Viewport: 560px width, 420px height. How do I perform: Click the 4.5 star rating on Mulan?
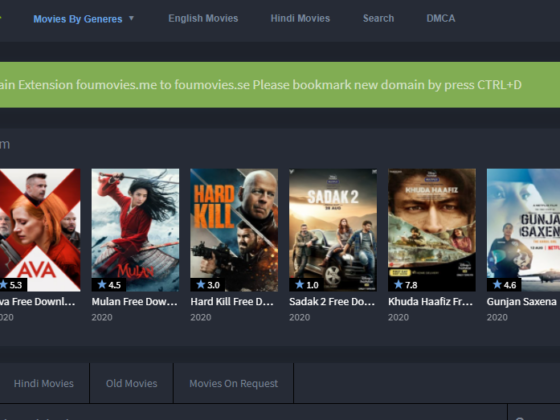pos(109,285)
